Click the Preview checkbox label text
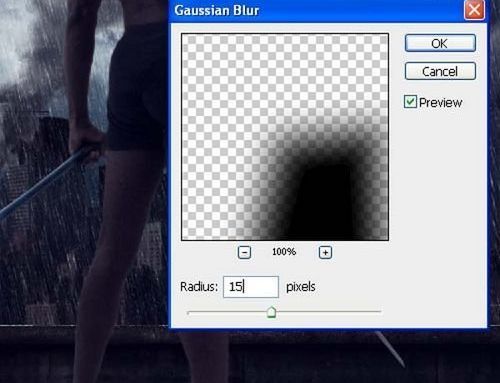 pos(440,102)
